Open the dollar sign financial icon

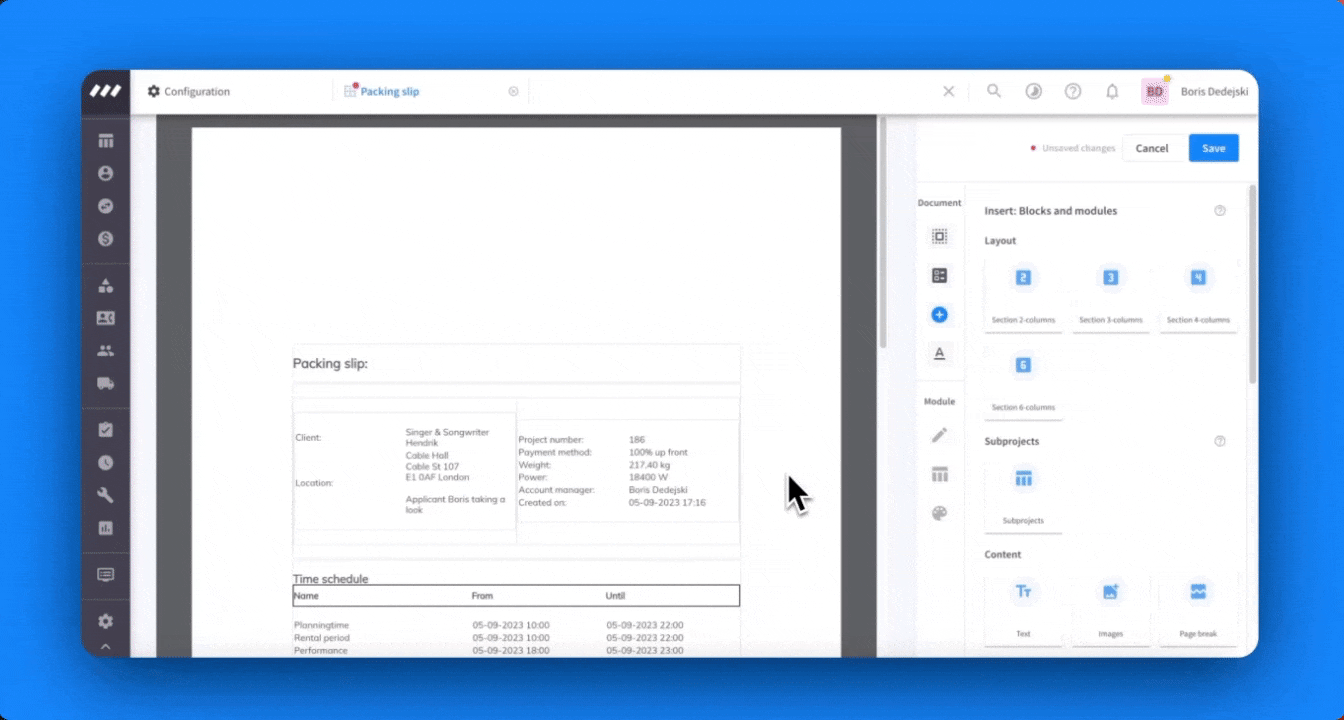(x=105, y=239)
